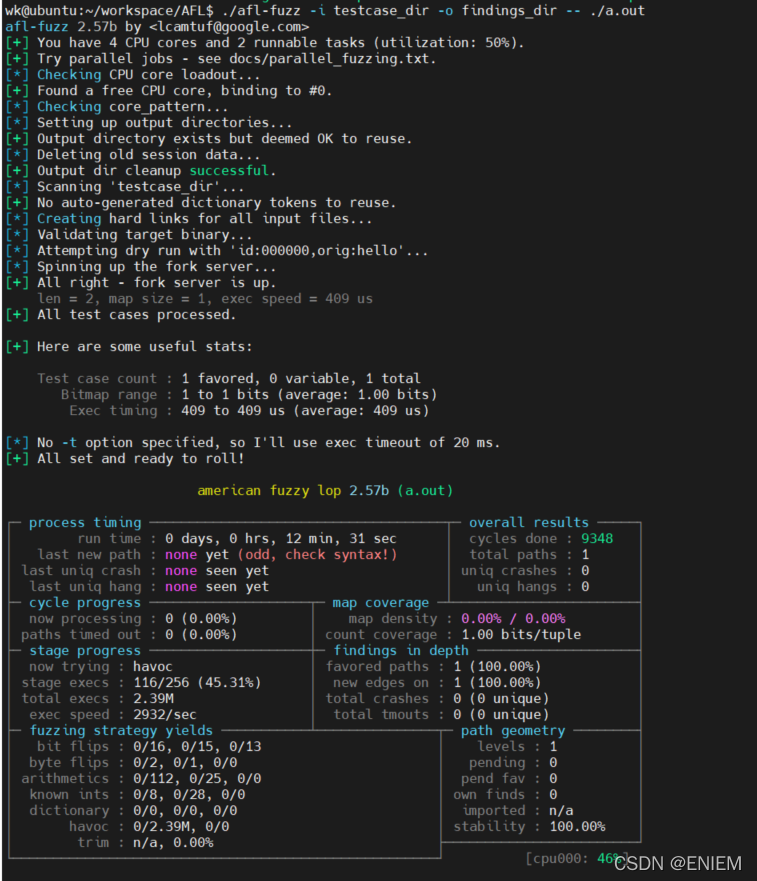Click the 'Test case count' stats row

[x=229, y=379]
